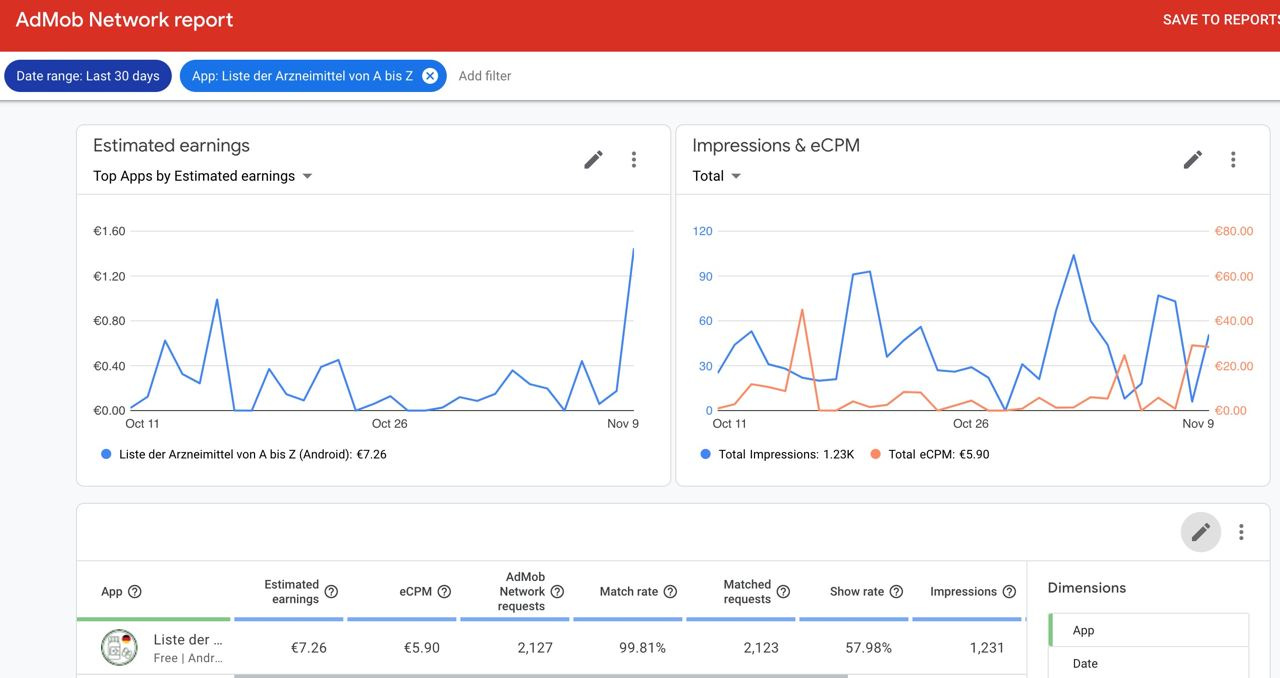Click the app name 'Liste der ...' in table row
Image resolution: width=1280 pixels, height=678 pixels.
(x=188, y=640)
